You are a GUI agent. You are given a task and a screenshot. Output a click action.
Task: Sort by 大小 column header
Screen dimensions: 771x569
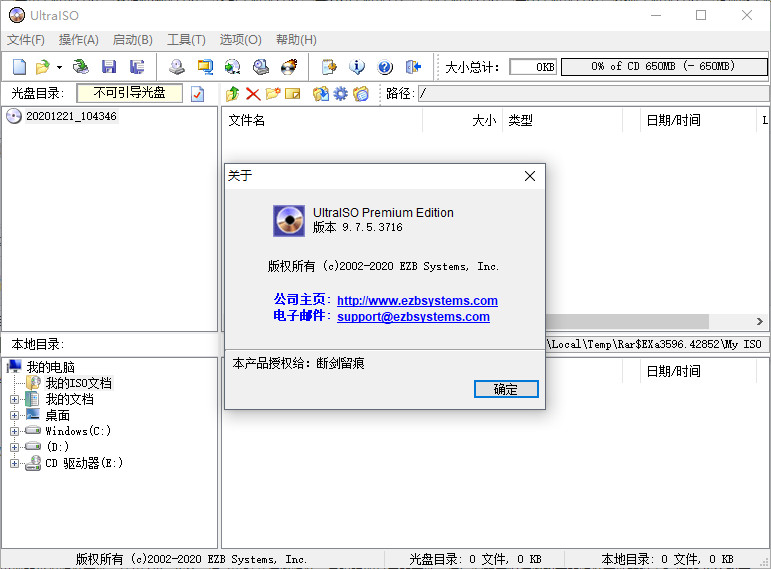462,120
